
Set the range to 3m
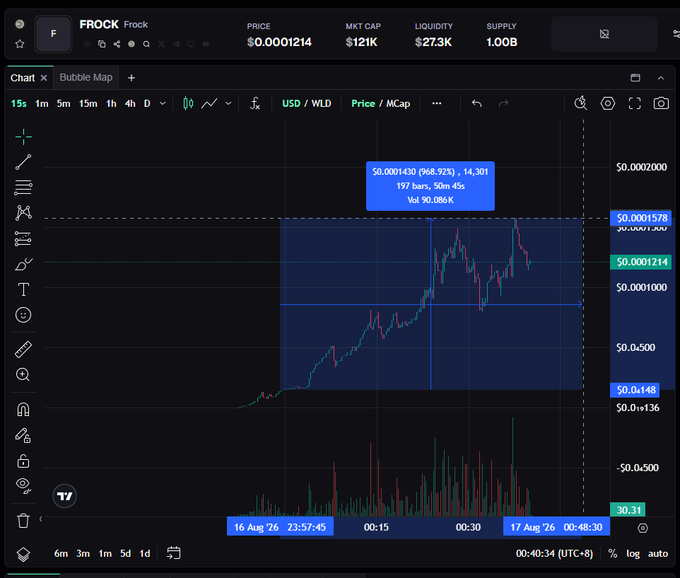click(83, 553)
